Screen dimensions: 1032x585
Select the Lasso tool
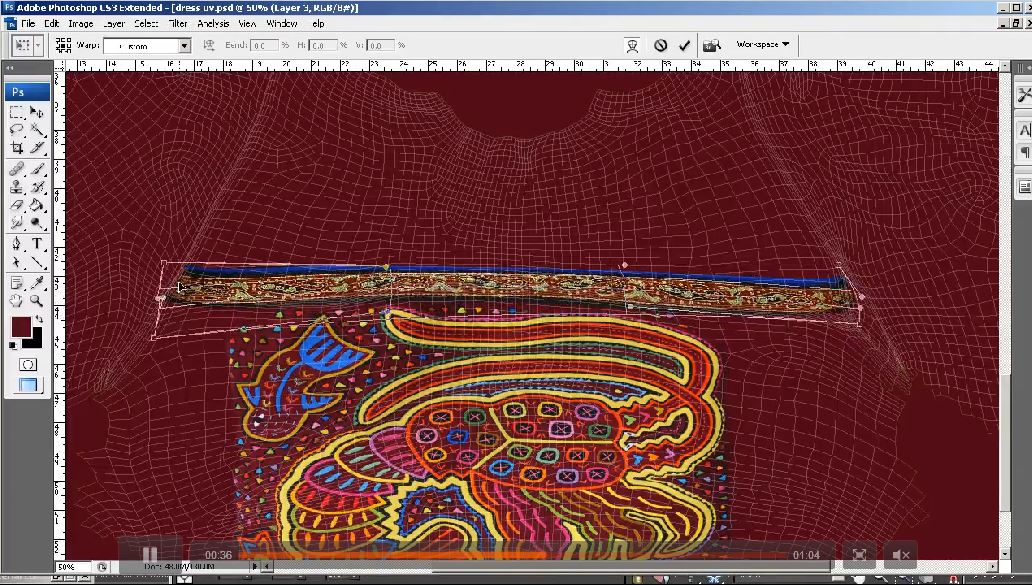click(17, 130)
